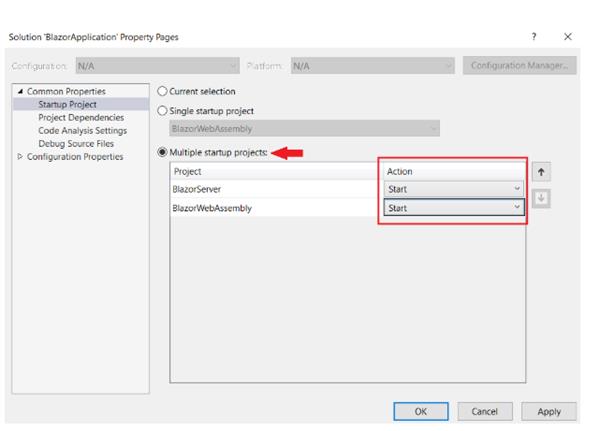Viewport: 600px width, 431px height.
Task: Select Debug Source Files item
Action: click(74, 143)
